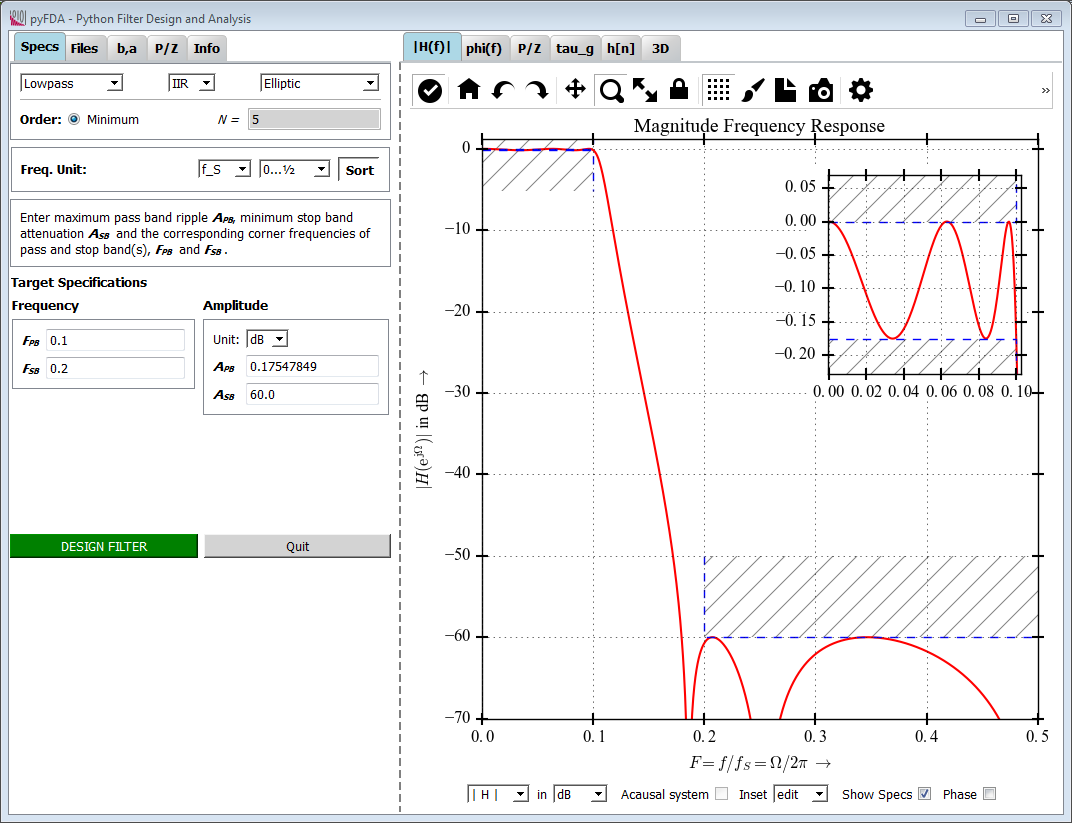Open the amplitude Unit dB dropdown

(x=267, y=339)
